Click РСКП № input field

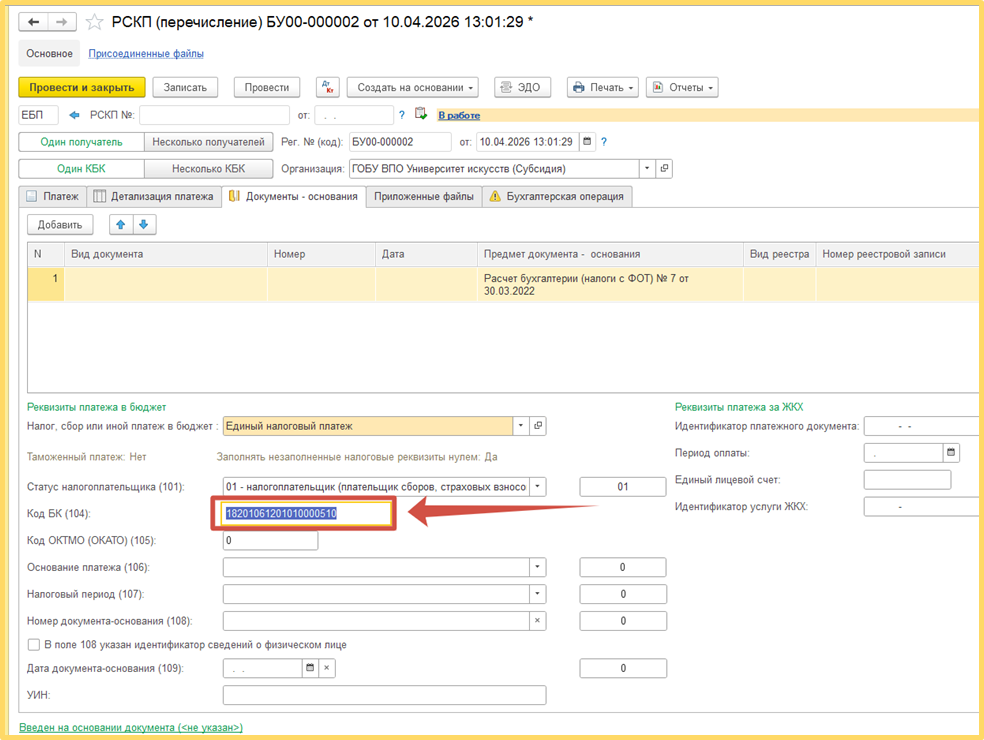(214, 115)
